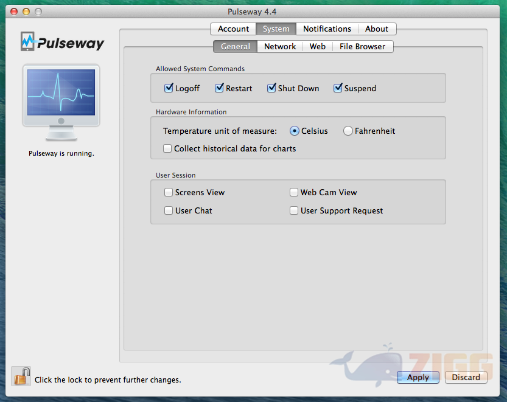Click the heartbeat monitor status image
This screenshot has height=402, width=507.
point(61,102)
